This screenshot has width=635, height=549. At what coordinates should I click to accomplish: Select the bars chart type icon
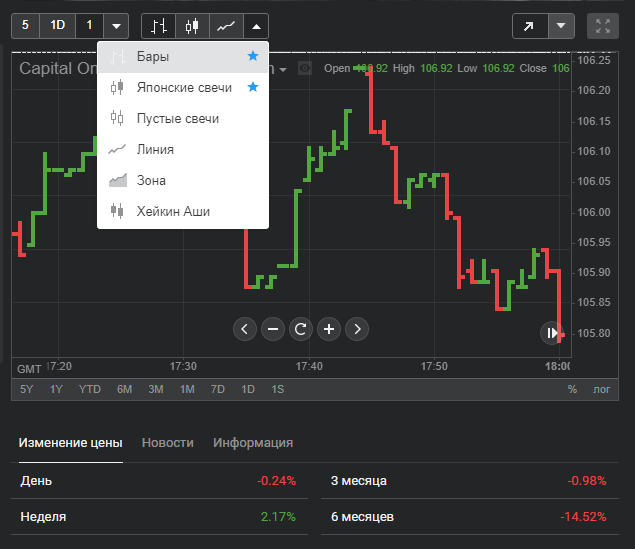point(158,25)
